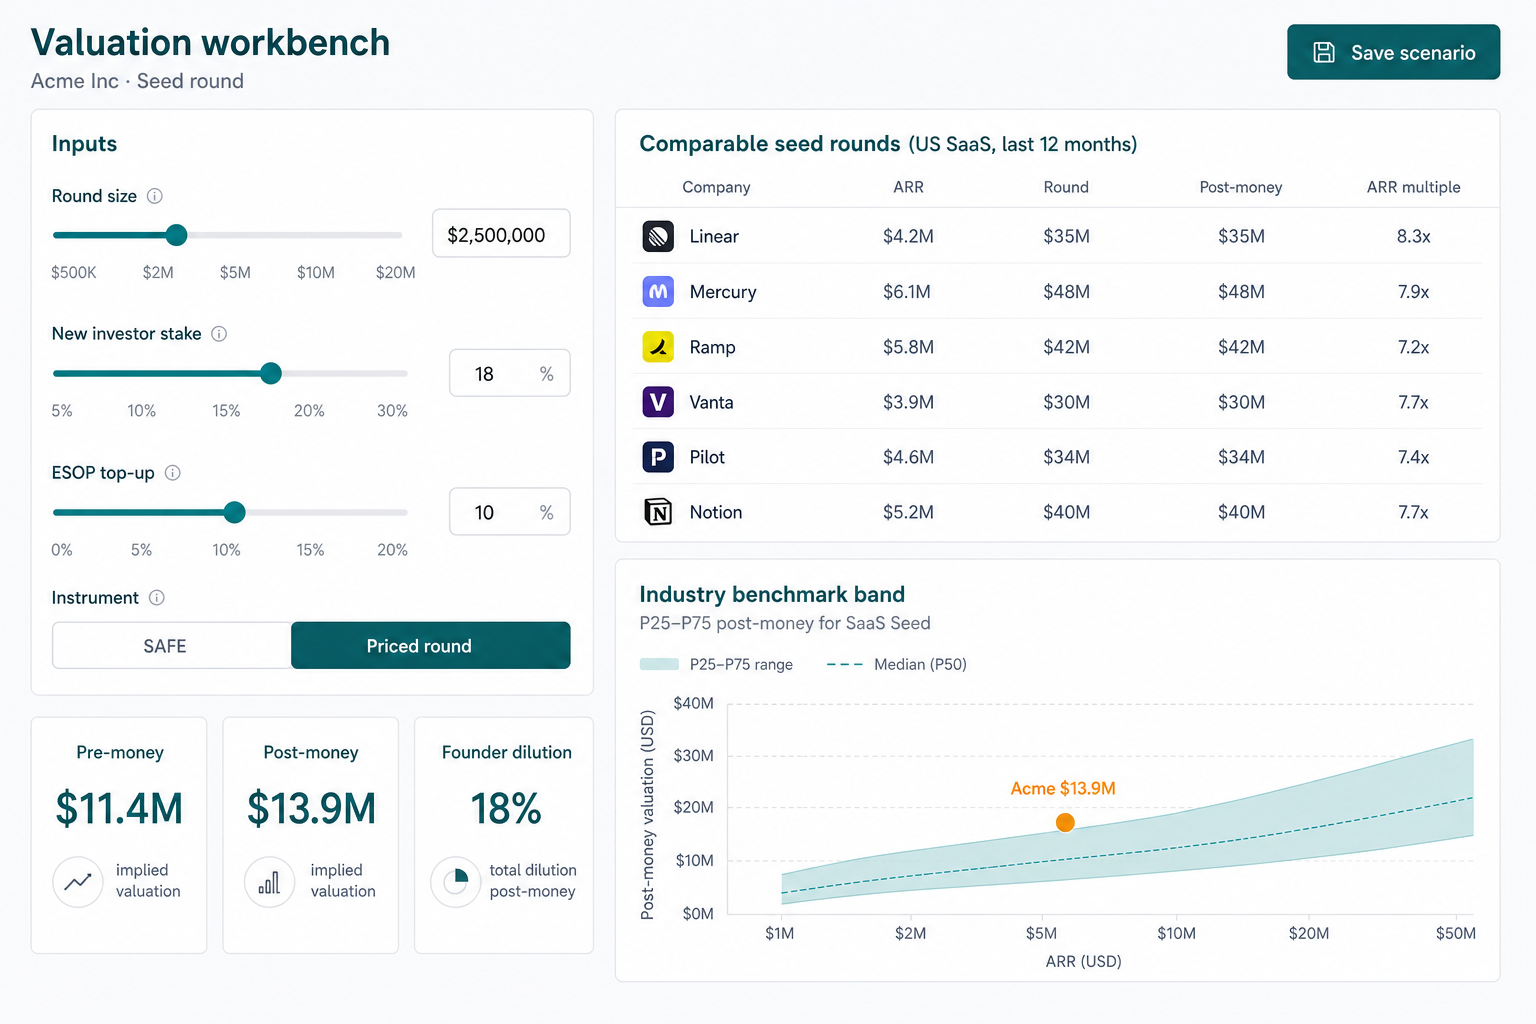Viewport: 1536px width, 1024px height.
Task: Toggle the P25–P75 range legend item
Action: 716,665
